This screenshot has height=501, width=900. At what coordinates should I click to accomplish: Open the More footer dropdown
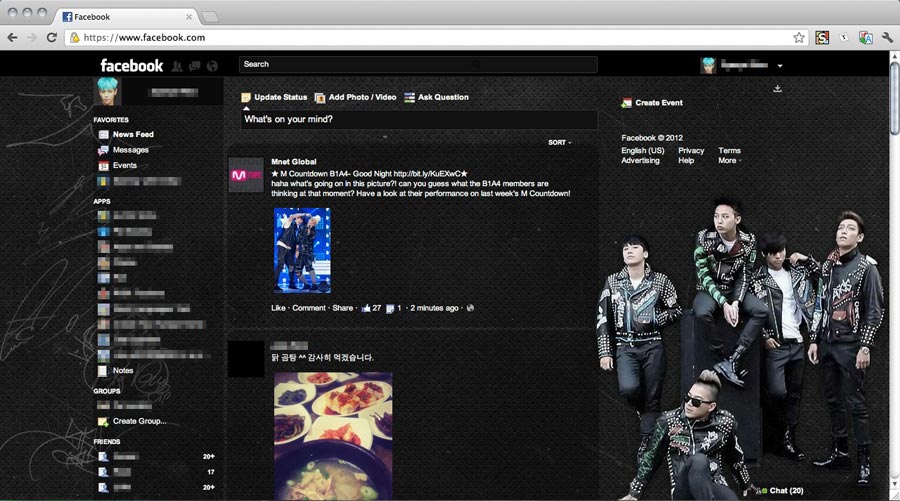(729, 161)
